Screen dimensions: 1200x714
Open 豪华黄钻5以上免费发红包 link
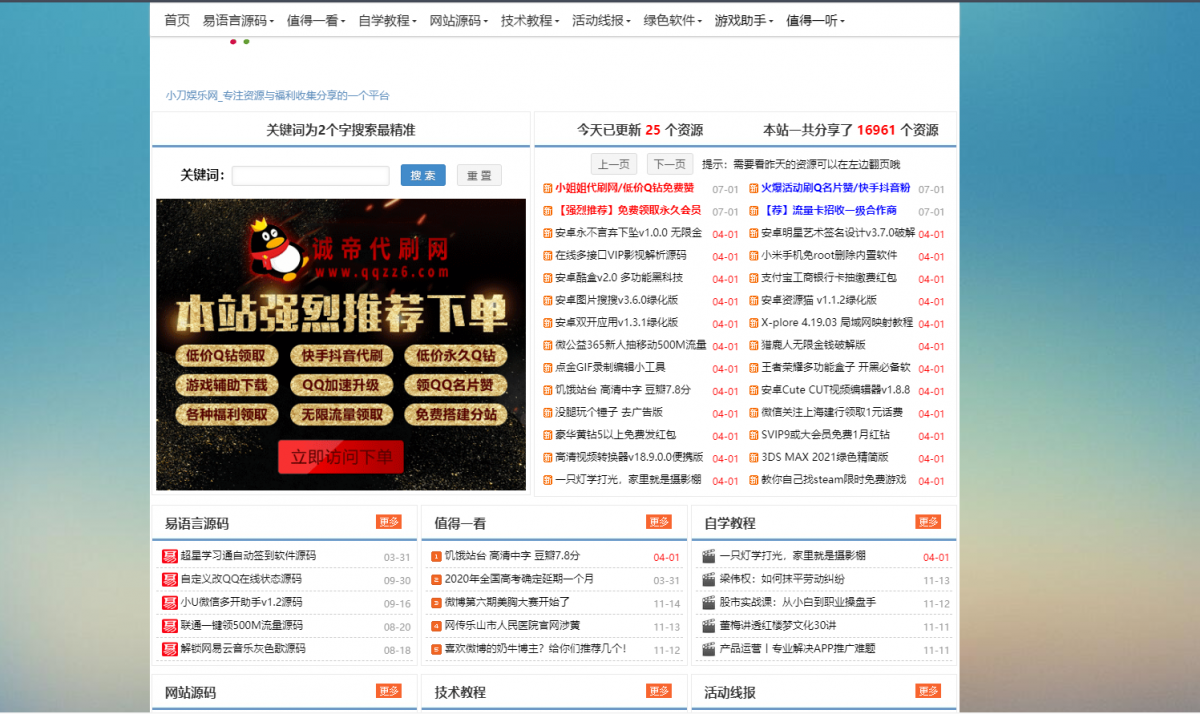point(615,435)
